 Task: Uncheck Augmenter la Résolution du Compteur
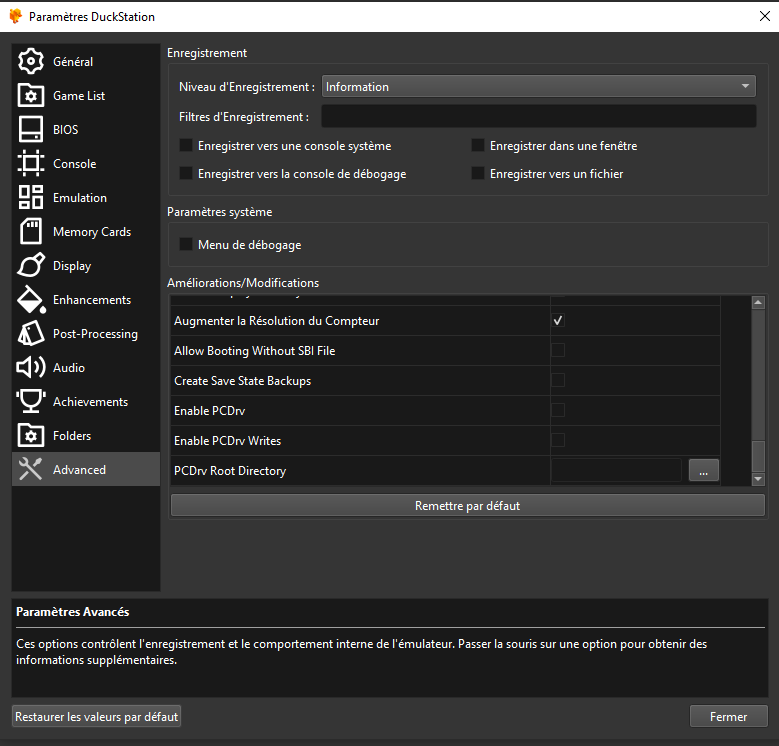pyautogui.click(x=558, y=320)
